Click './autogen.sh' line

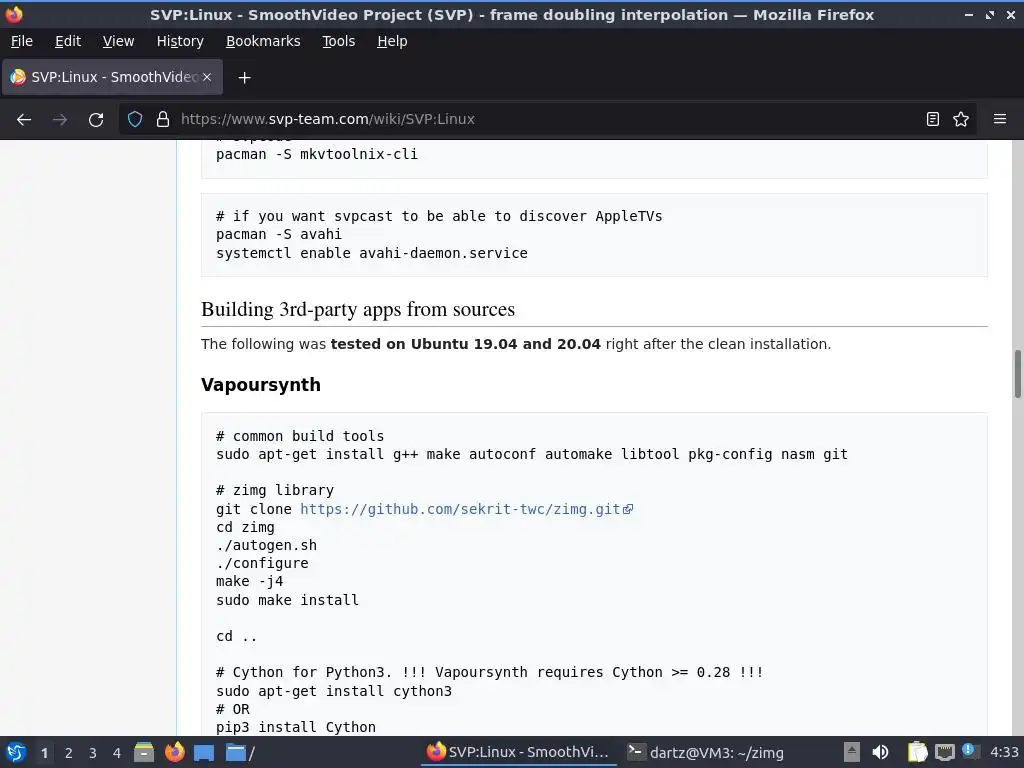[266, 545]
